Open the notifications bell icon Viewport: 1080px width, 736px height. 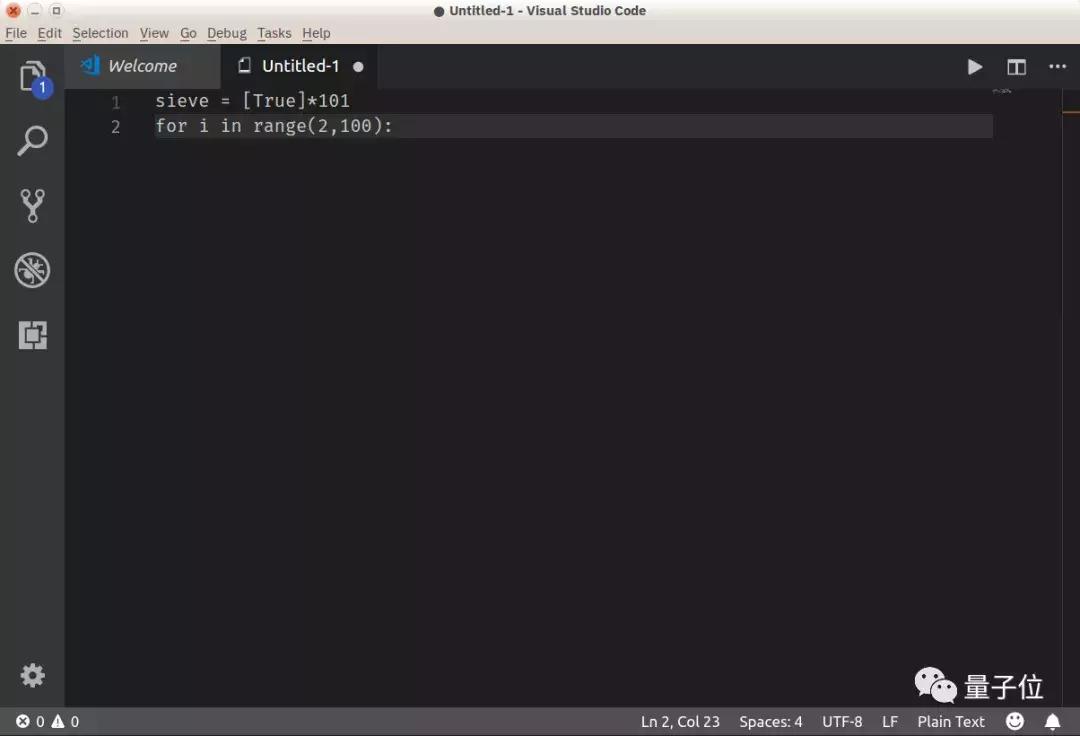(x=1052, y=721)
